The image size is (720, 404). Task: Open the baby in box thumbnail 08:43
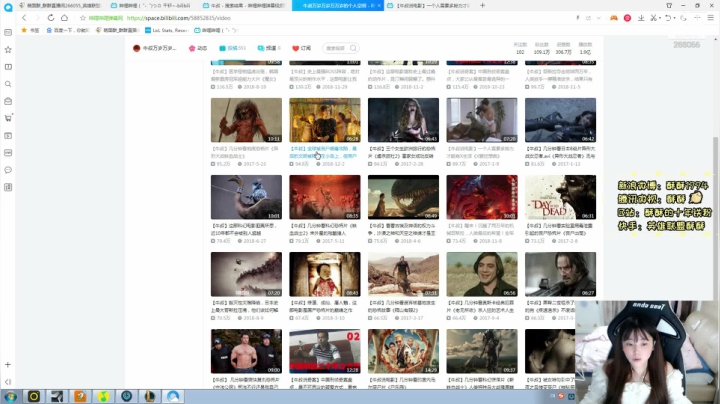325,274
